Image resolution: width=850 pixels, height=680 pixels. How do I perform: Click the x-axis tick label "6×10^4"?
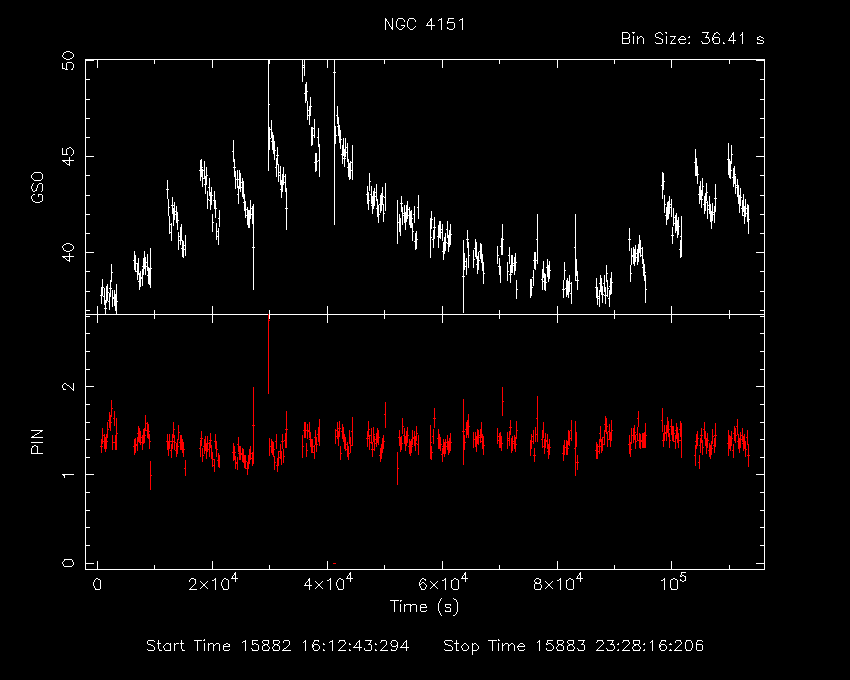coord(443,582)
